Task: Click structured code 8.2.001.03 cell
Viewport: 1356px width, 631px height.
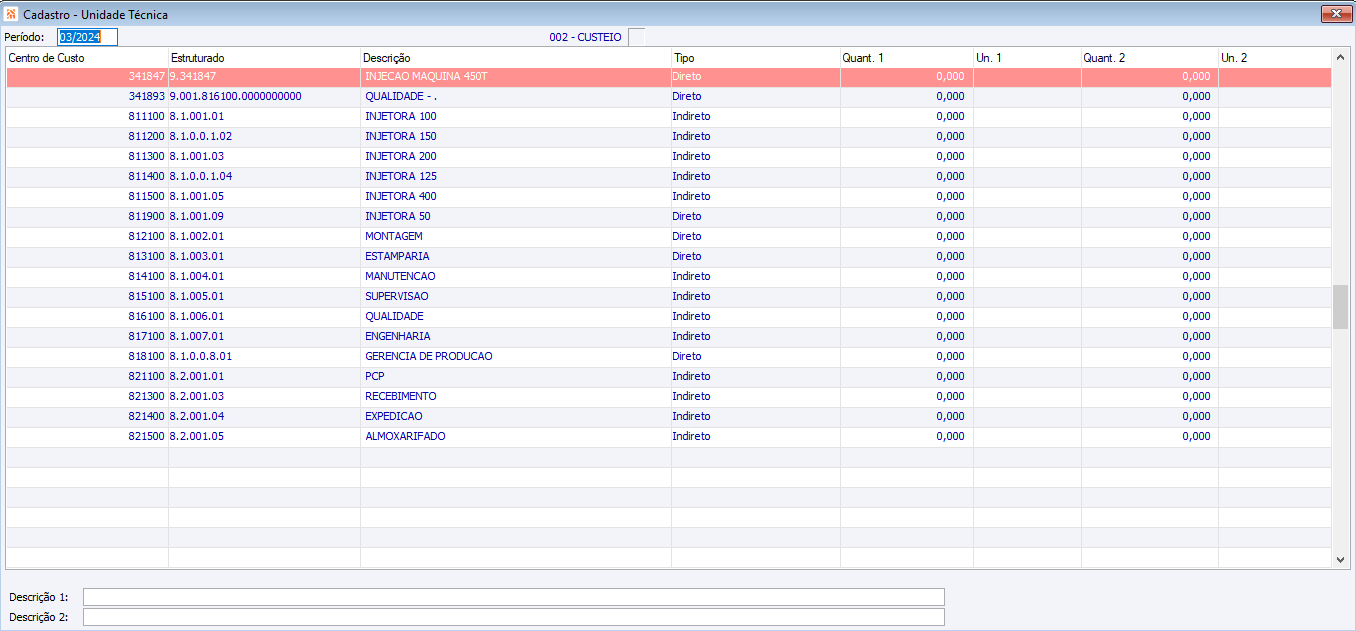Action: coord(264,397)
